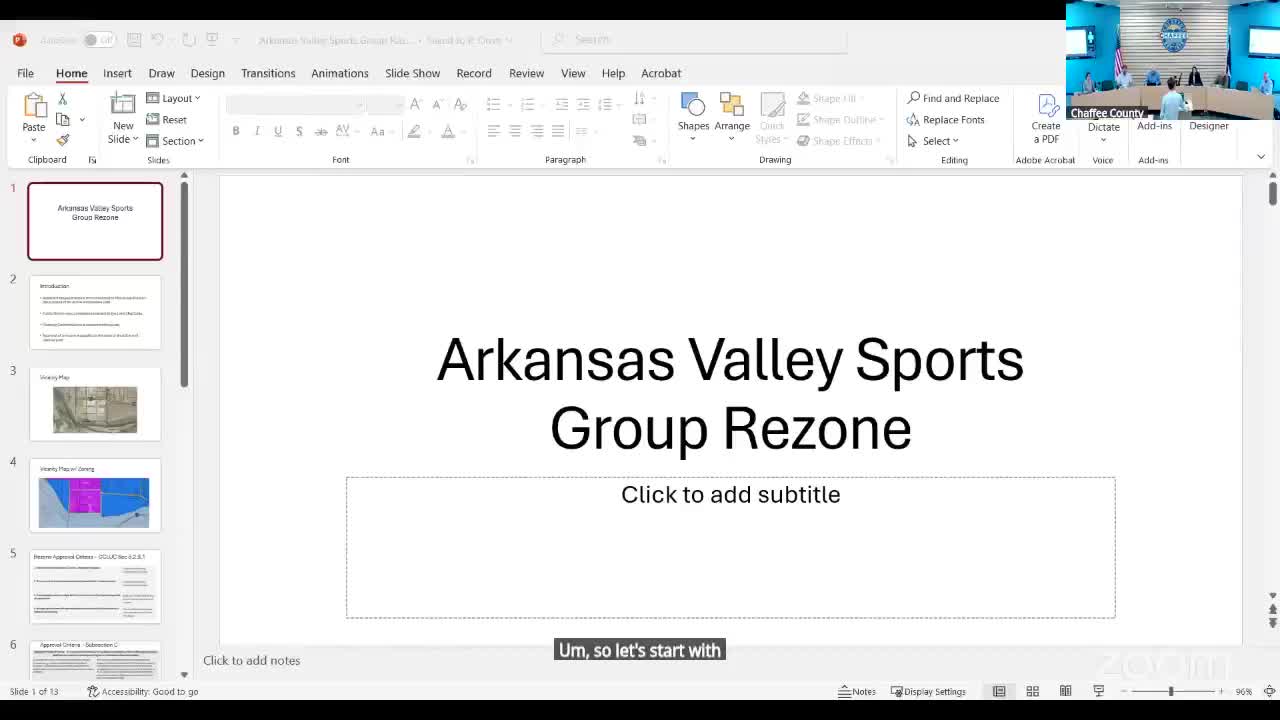Reset the slide layout
The height and width of the screenshot is (720, 1280).
click(x=167, y=120)
